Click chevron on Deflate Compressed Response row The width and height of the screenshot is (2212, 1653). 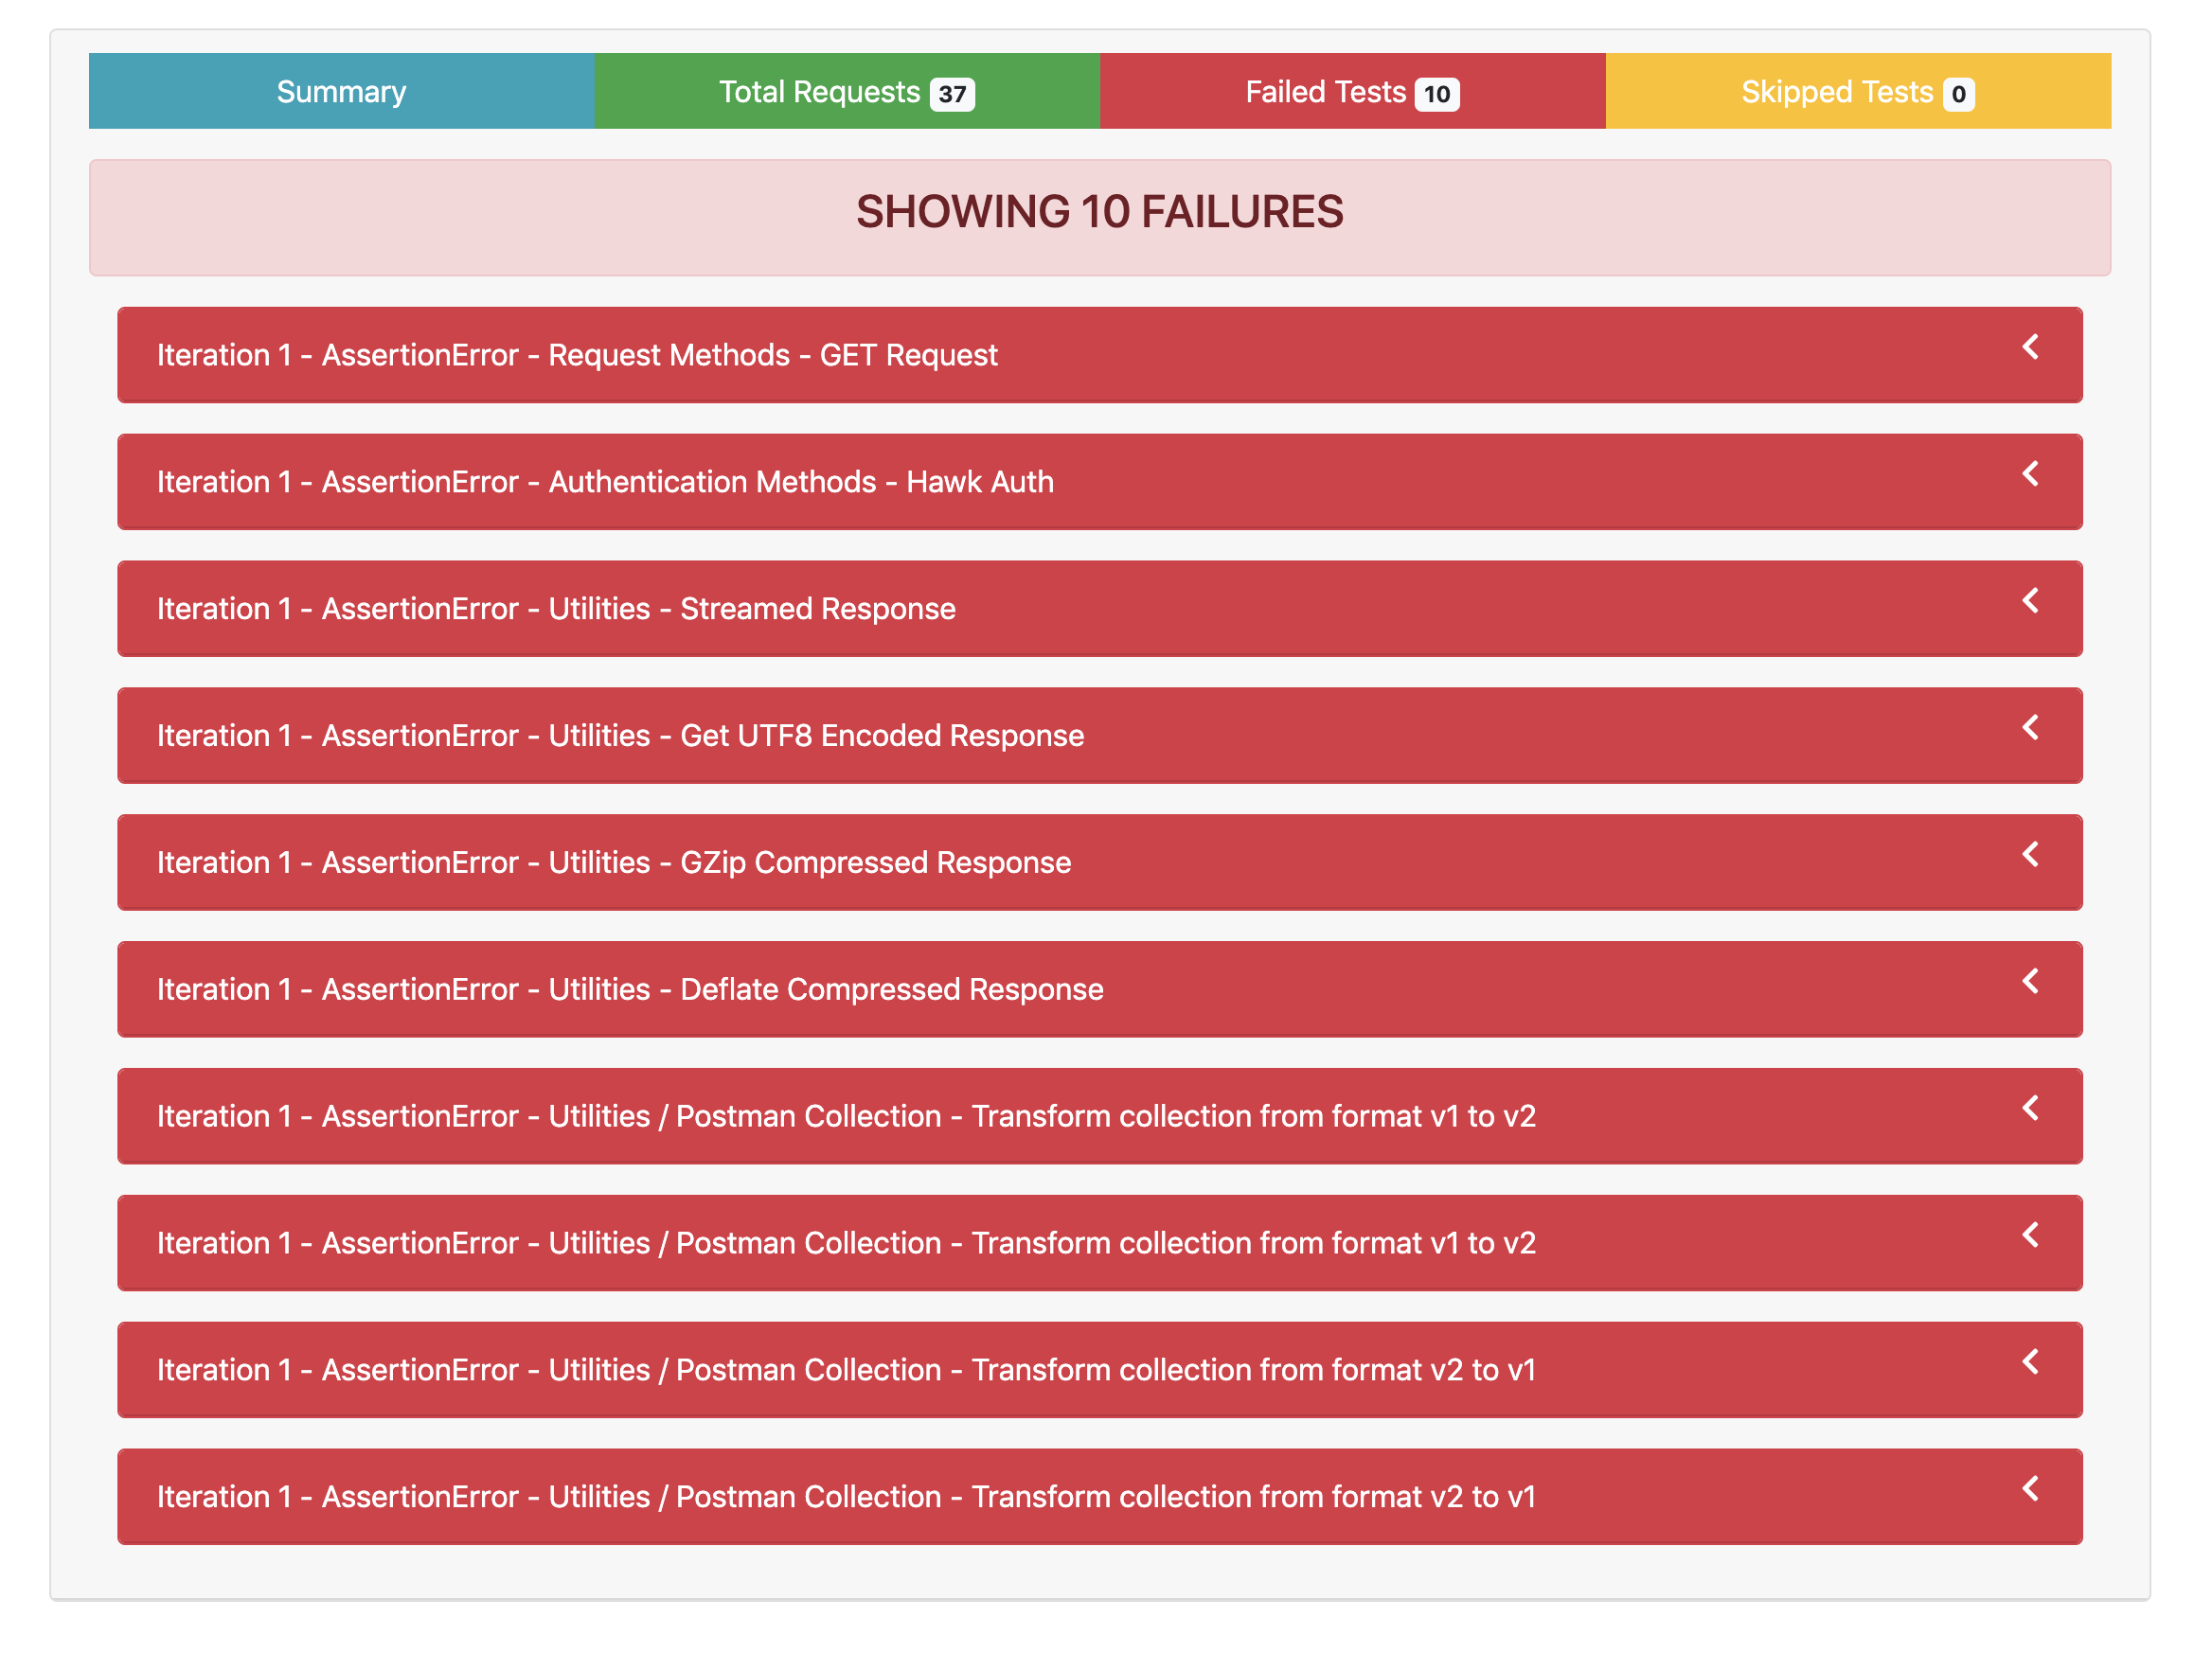point(2030,982)
